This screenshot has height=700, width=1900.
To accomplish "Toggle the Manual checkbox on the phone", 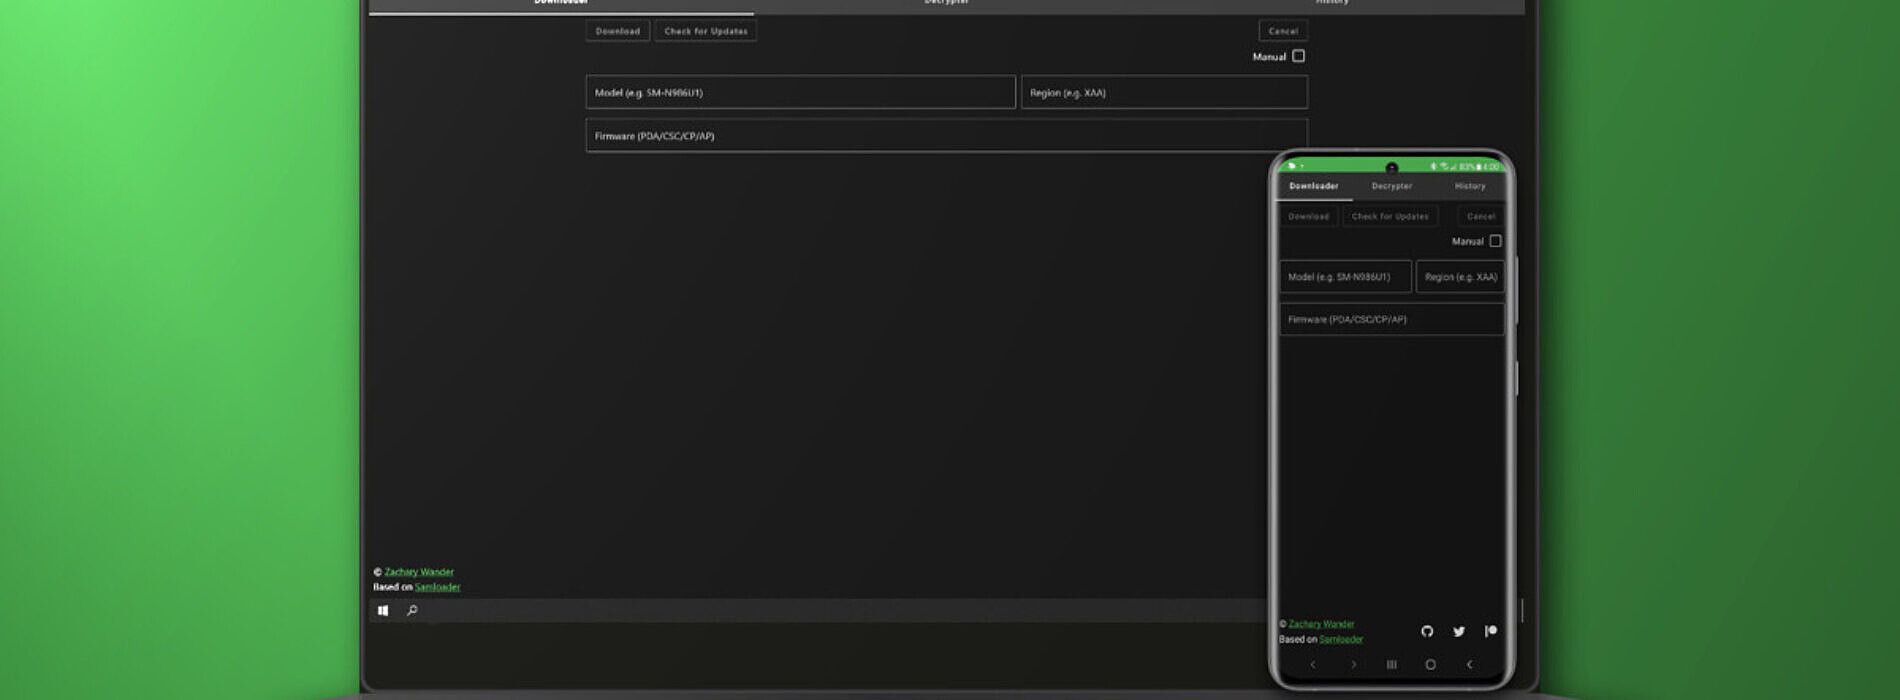I will [x=1495, y=241].
